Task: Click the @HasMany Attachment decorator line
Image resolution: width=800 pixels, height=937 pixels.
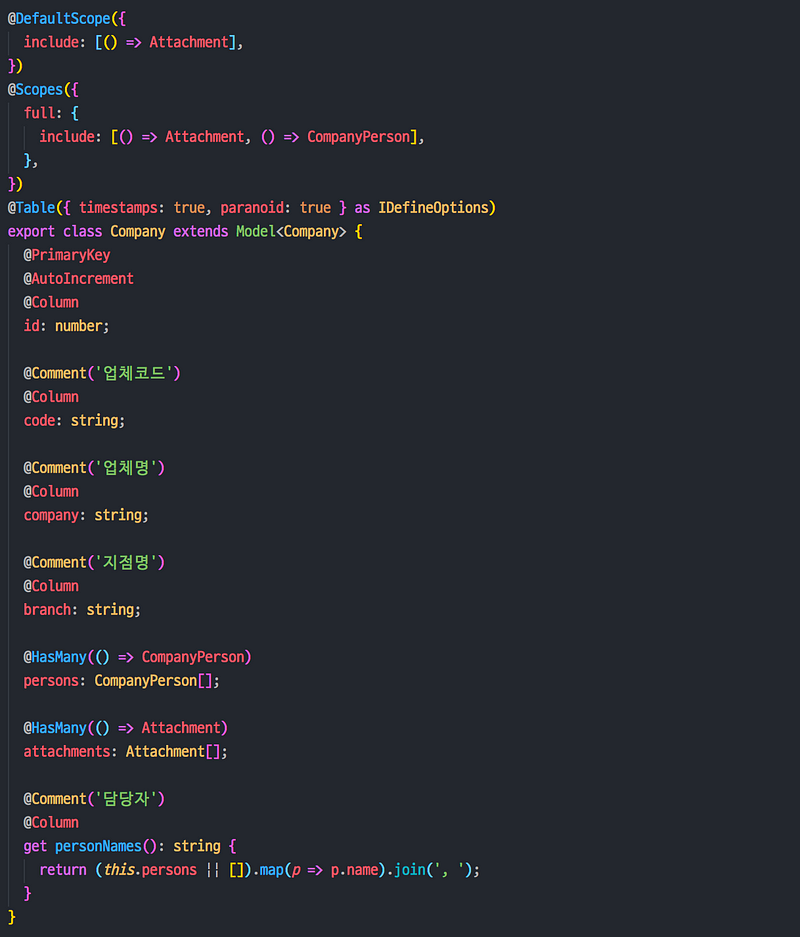Action: coord(125,728)
